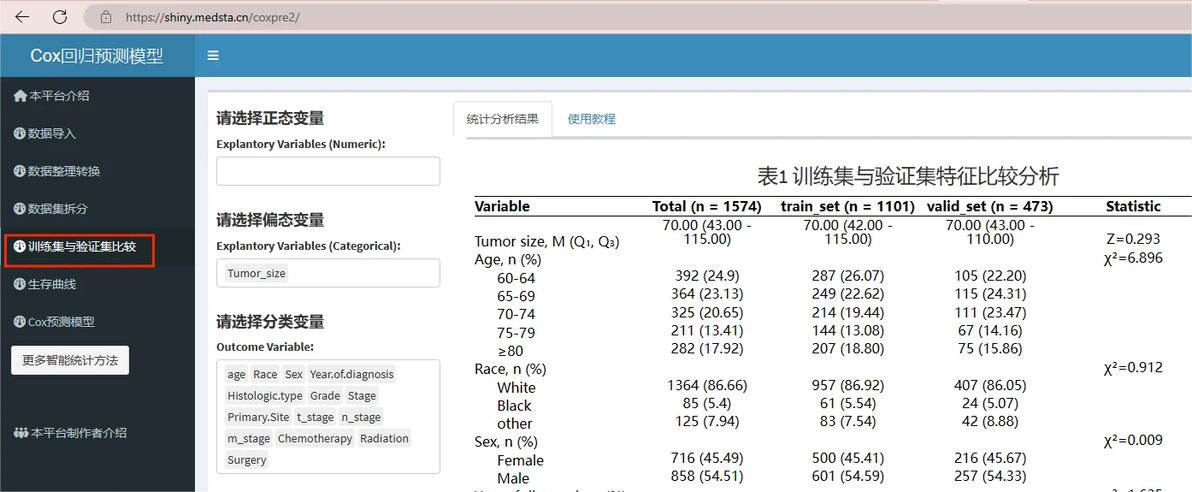1192x492 pixels.
Task: Click the browser back arrow
Action: (24, 16)
